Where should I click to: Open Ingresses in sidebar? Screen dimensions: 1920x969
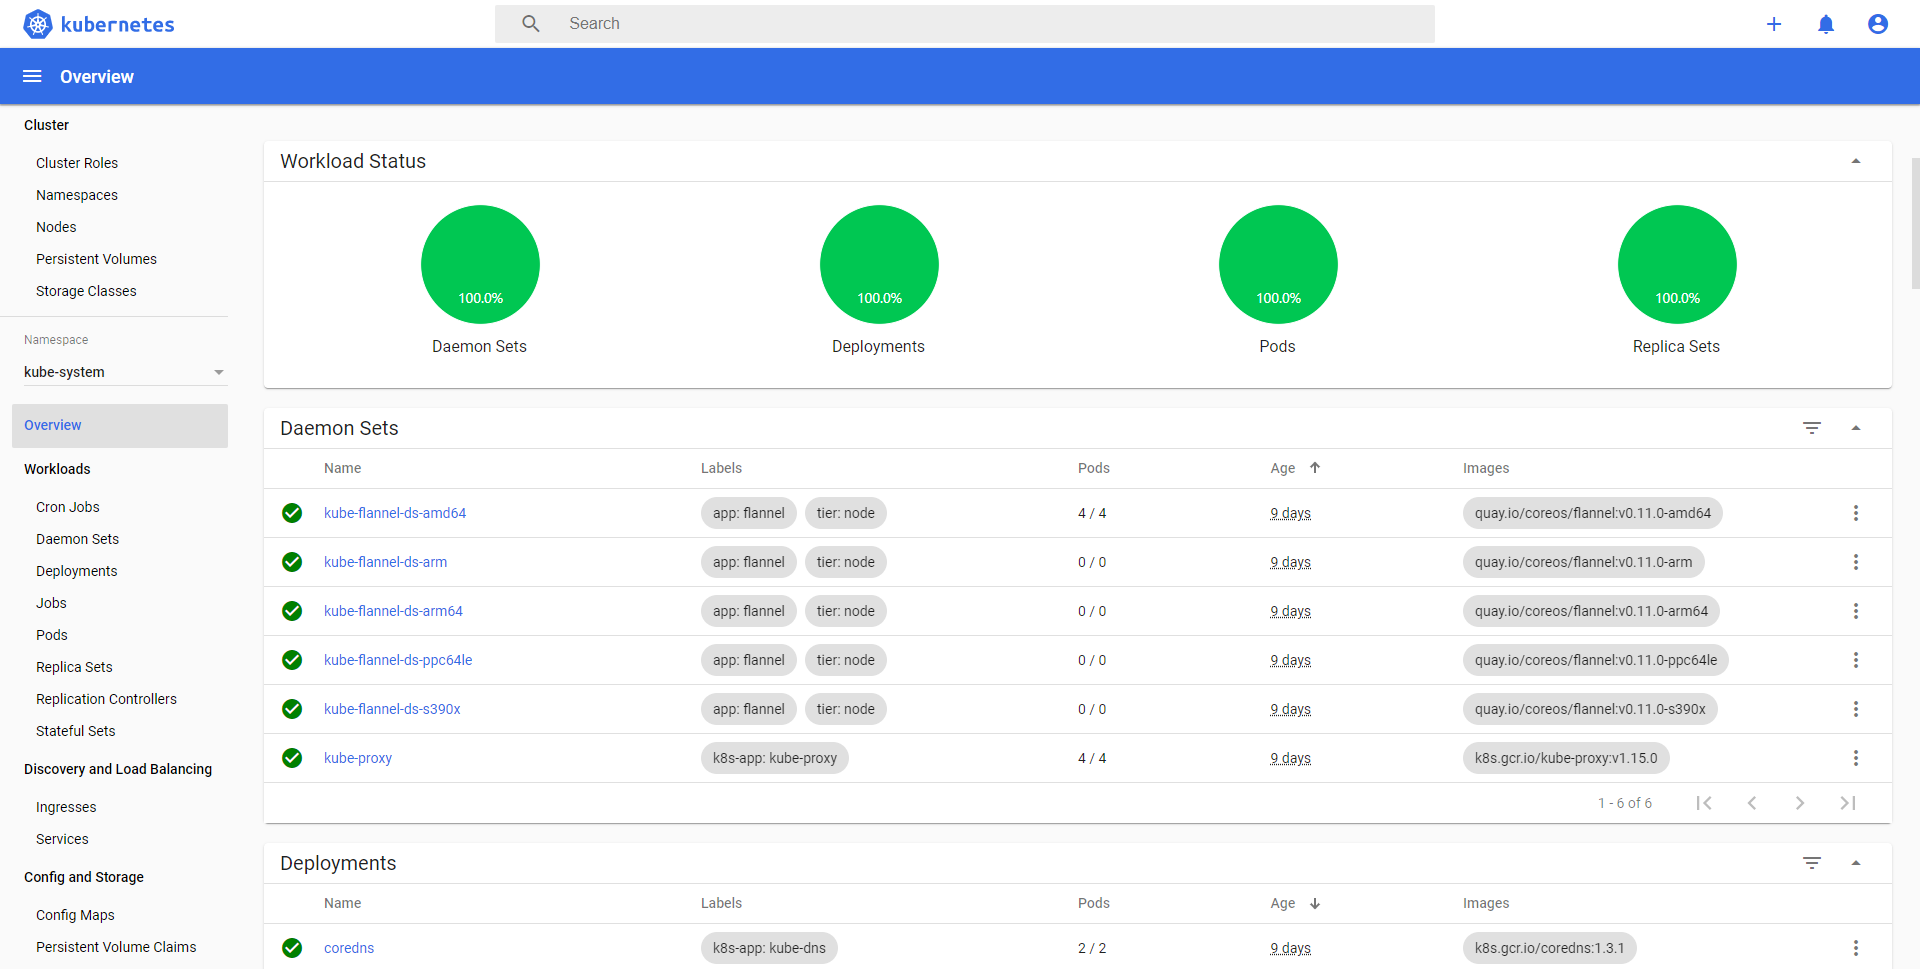66,807
